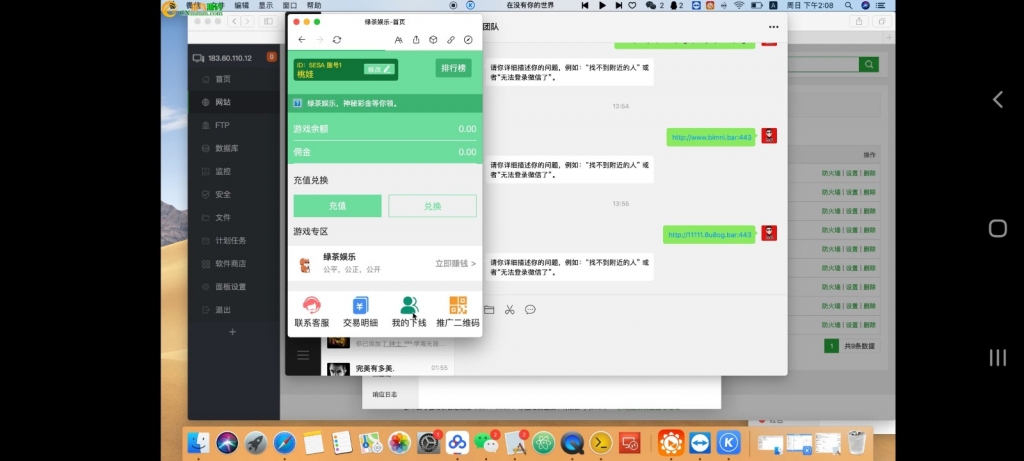Click the Terminal icon in the Dock

(x=601, y=441)
